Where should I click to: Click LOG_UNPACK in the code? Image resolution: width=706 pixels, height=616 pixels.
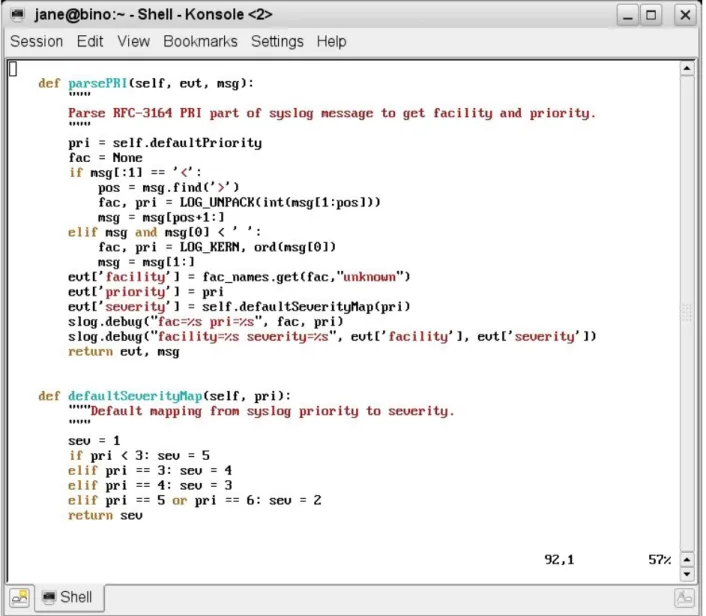(217, 202)
